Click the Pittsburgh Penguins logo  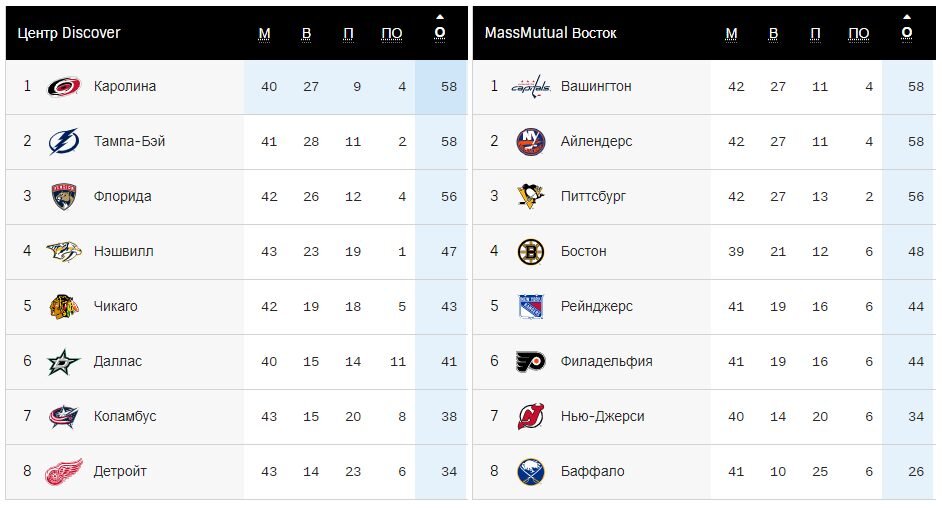click(x=530, y=196)
